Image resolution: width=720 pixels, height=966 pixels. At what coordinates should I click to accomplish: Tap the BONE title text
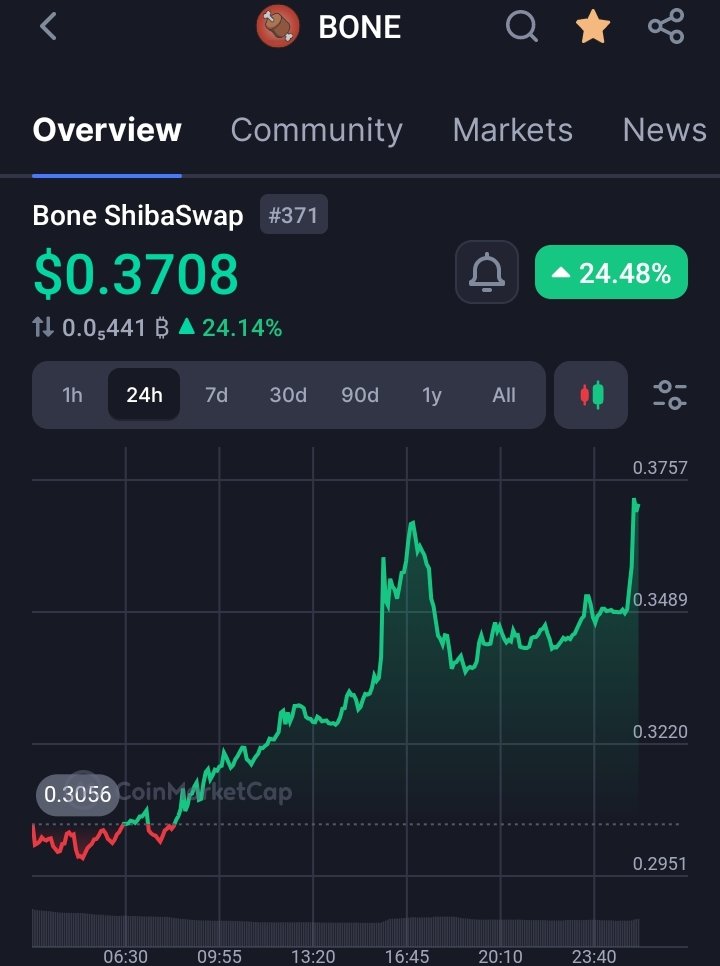[360, 27]
